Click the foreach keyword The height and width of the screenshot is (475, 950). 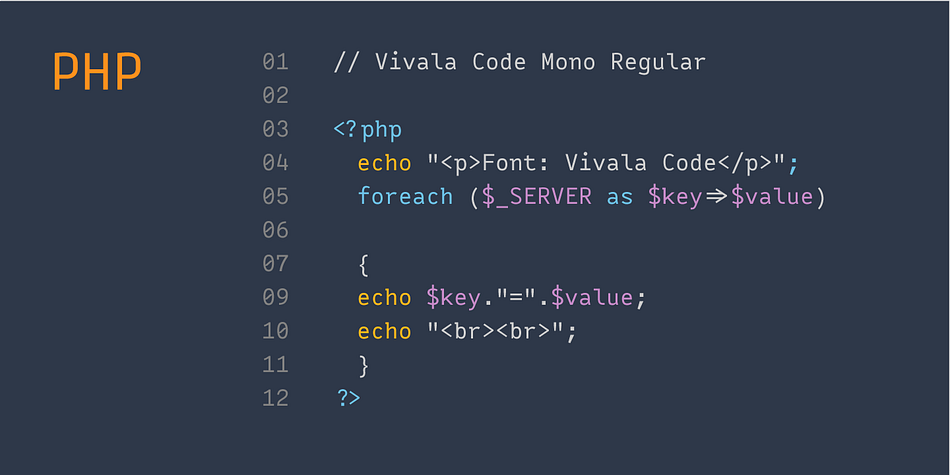[x=405, y=196]
